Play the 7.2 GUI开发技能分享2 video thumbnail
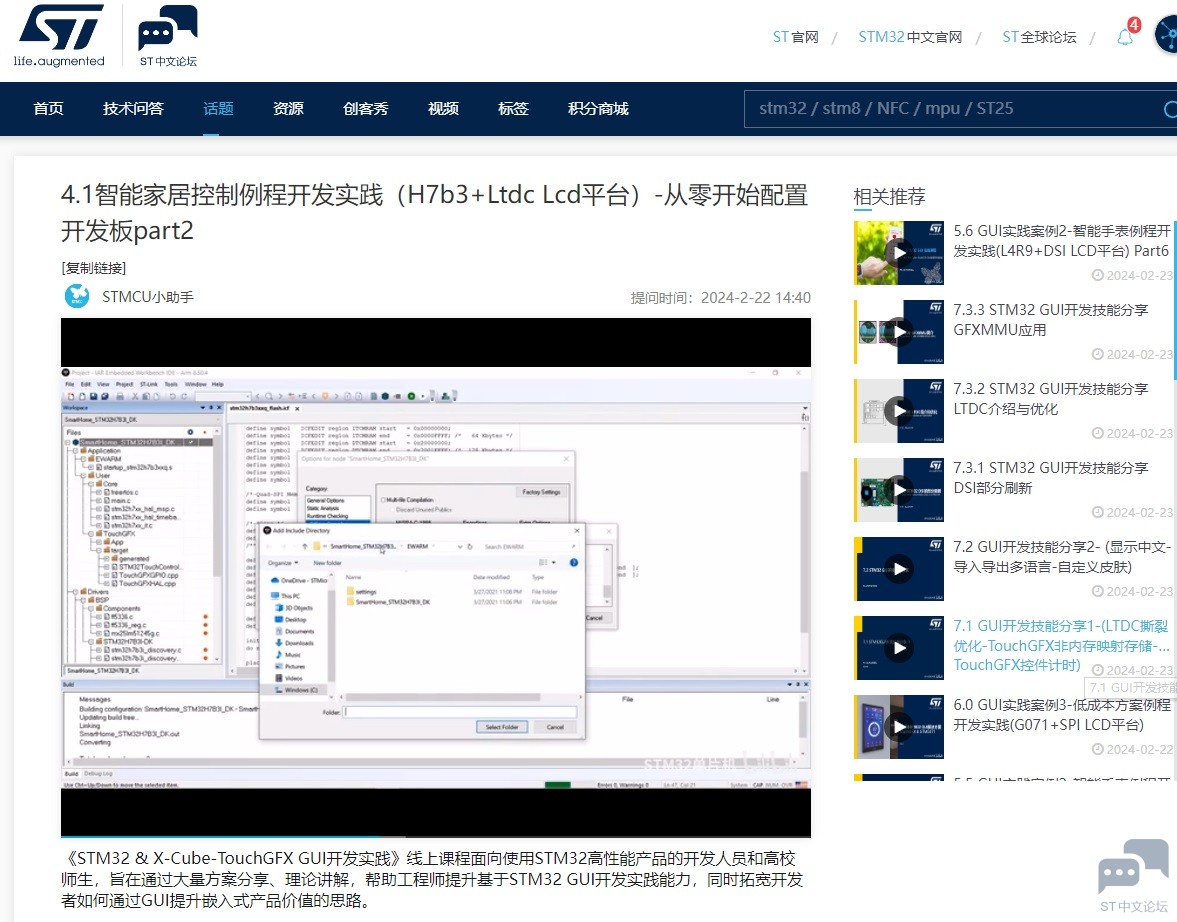The image size is (1177, 922). [x=899, y=568]
